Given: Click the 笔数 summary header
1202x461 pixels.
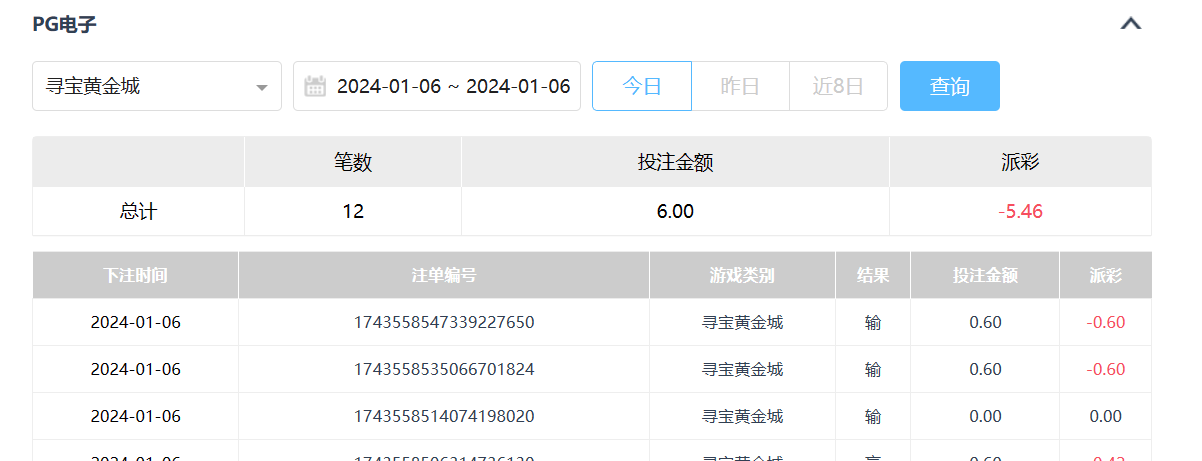Looking at the screenshot, I should pyautogui.click(x=353, y=162).
